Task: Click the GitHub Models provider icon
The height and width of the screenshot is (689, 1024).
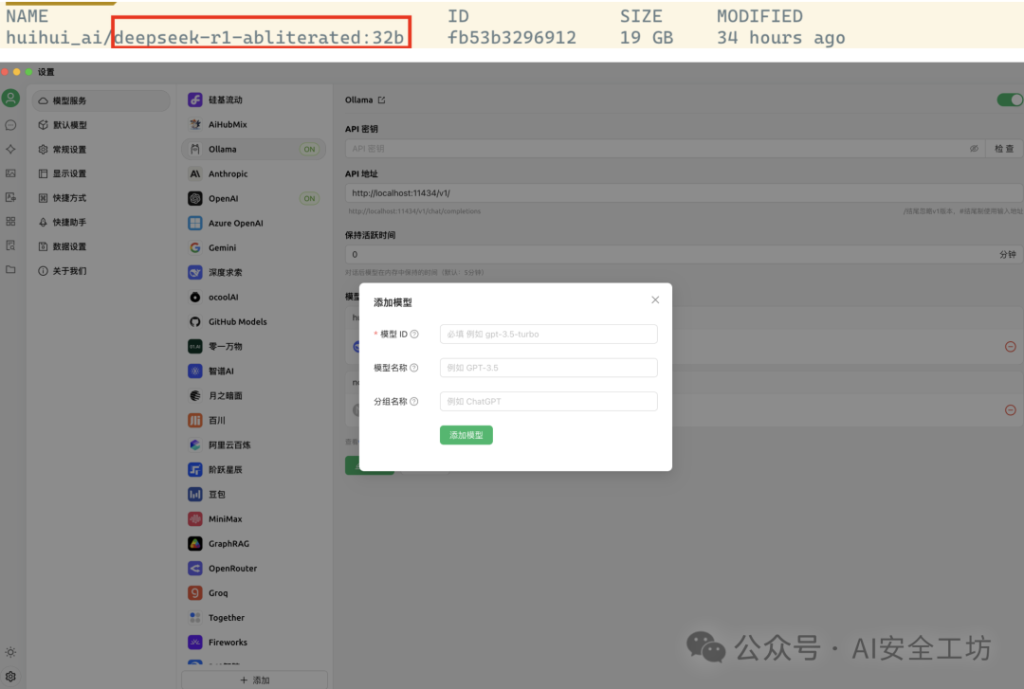Action: coord(194,321)
